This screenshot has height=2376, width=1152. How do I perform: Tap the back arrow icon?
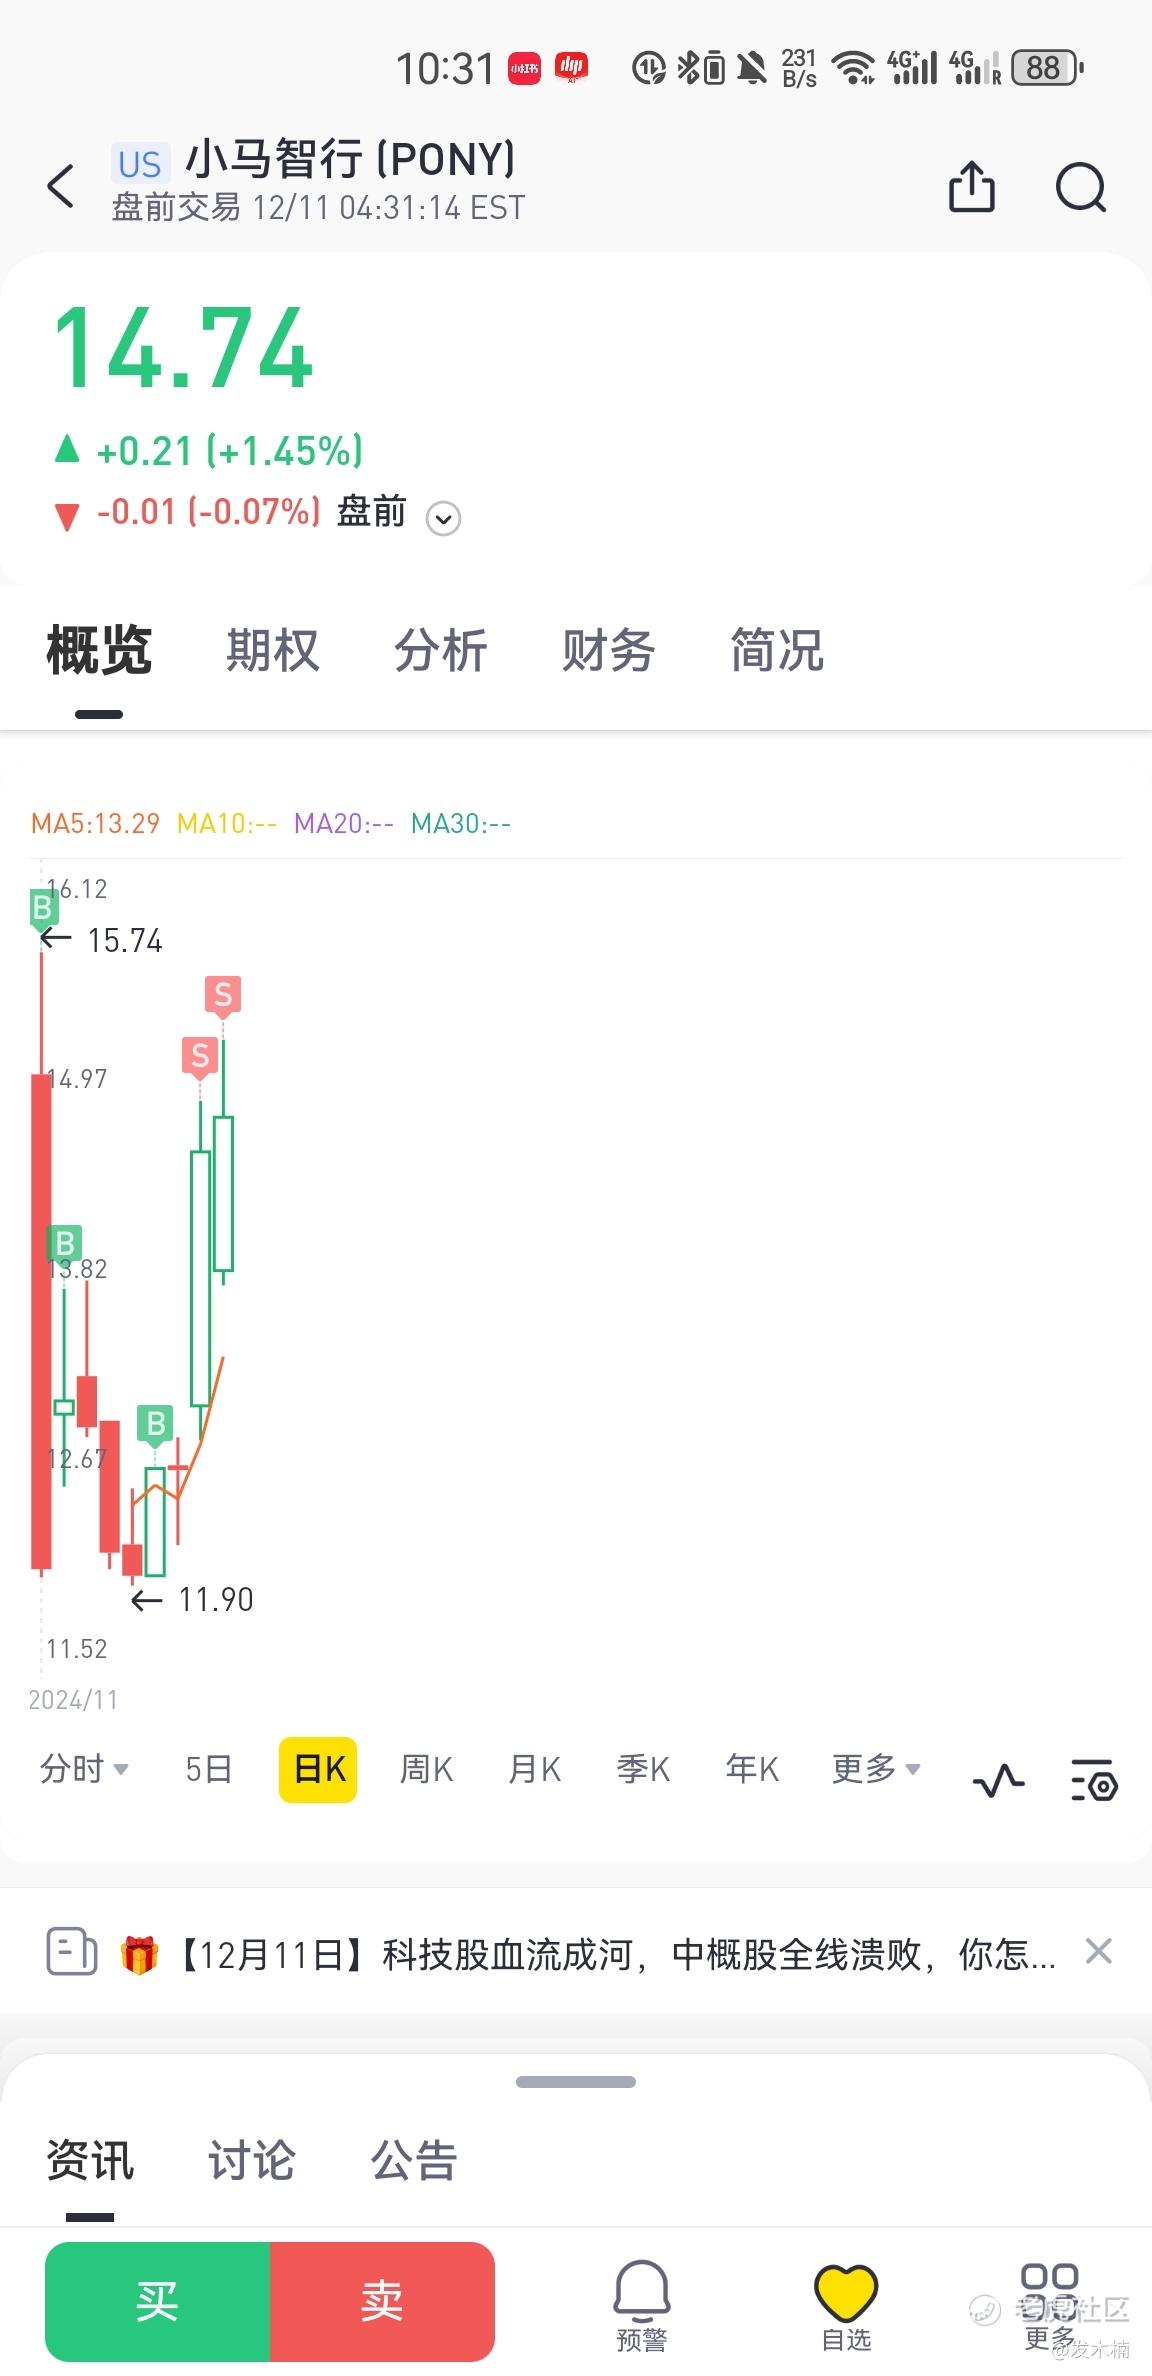click(61, 186)
